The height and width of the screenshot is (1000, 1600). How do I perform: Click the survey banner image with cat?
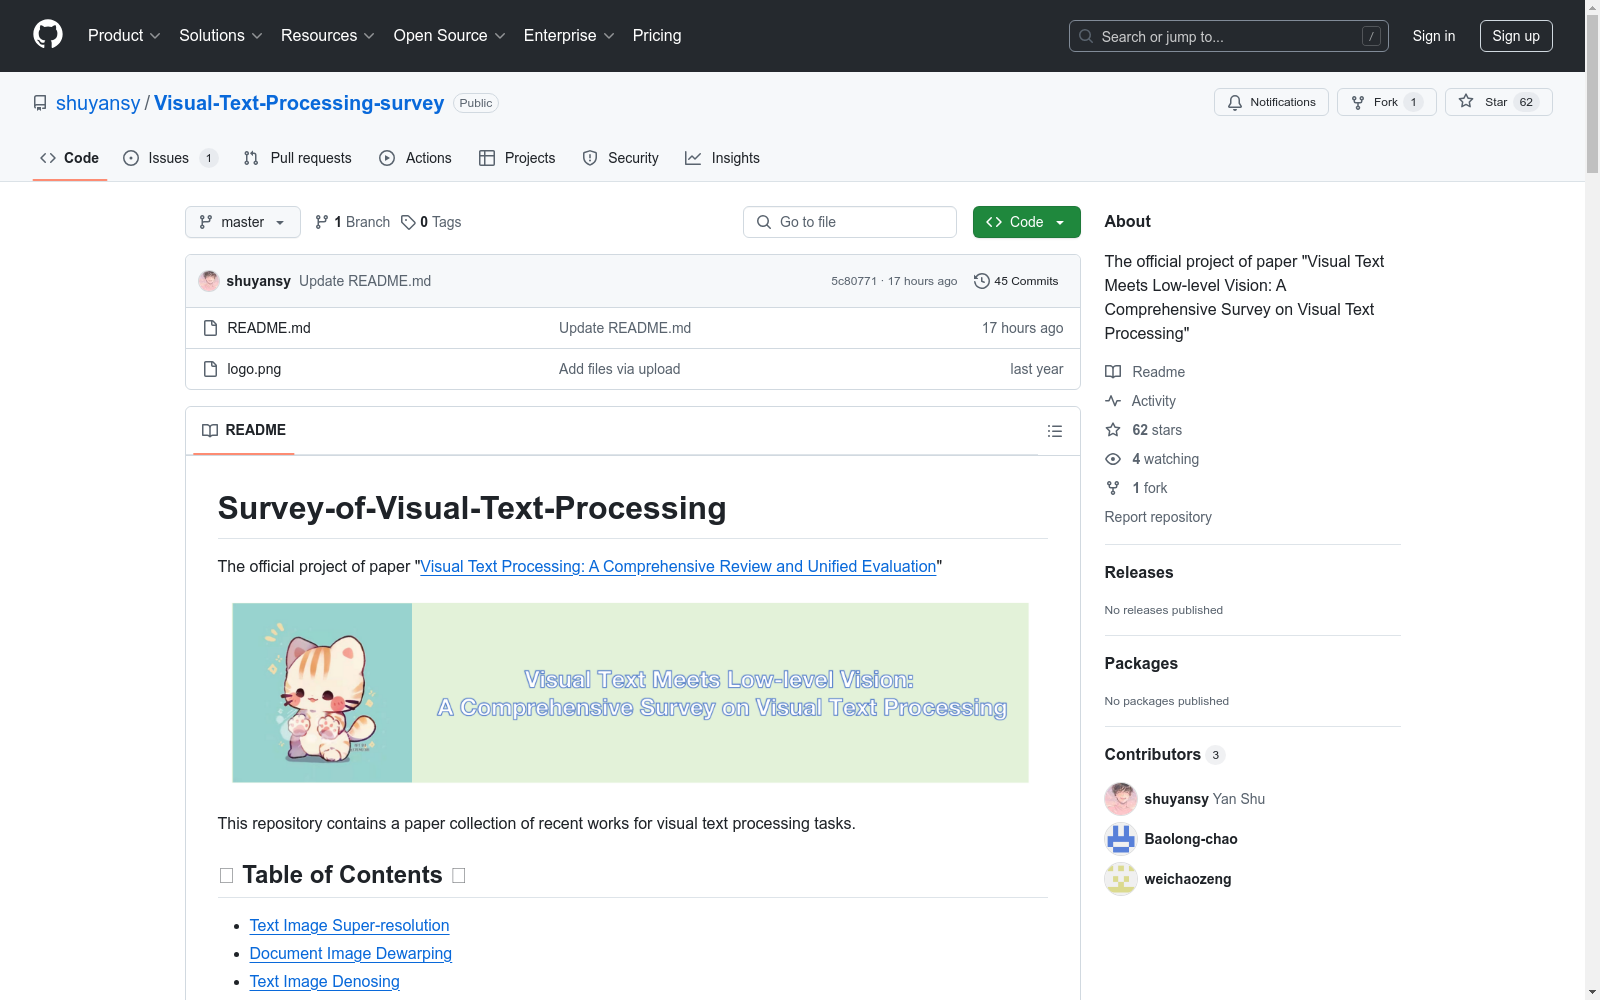pyautogui.click(x=630, y=693)
